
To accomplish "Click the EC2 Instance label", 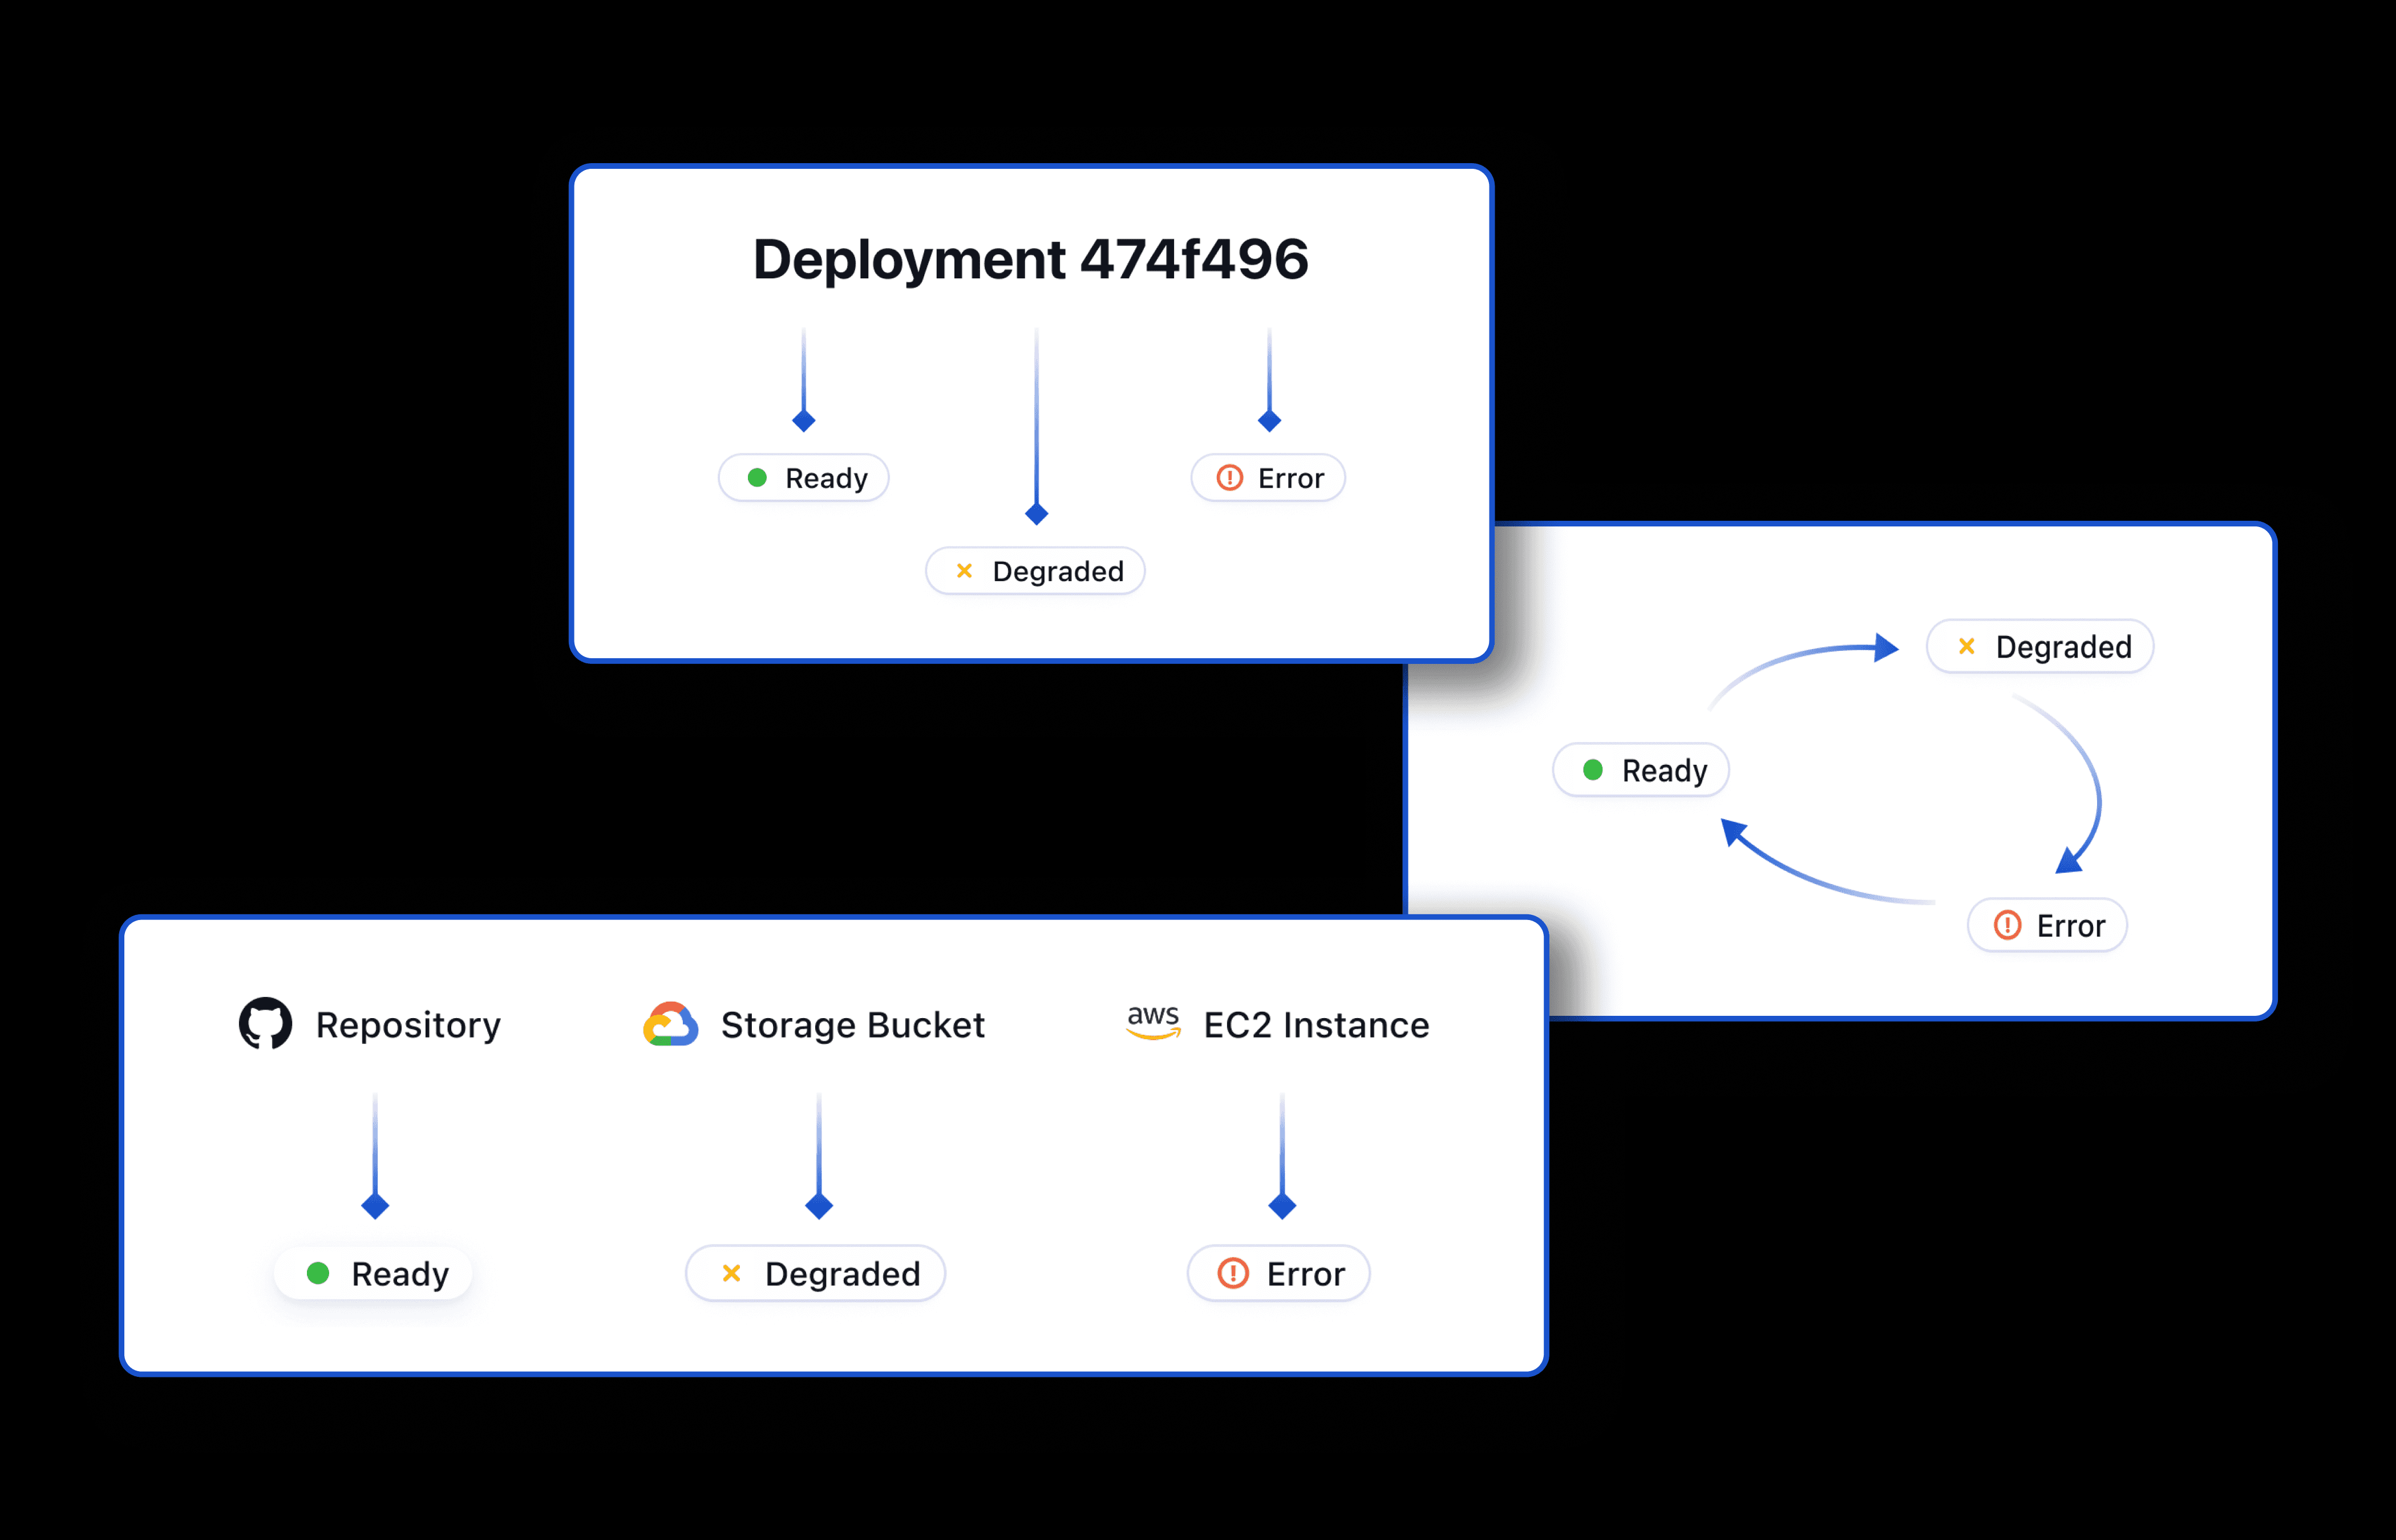I will coord(1316,1025).
